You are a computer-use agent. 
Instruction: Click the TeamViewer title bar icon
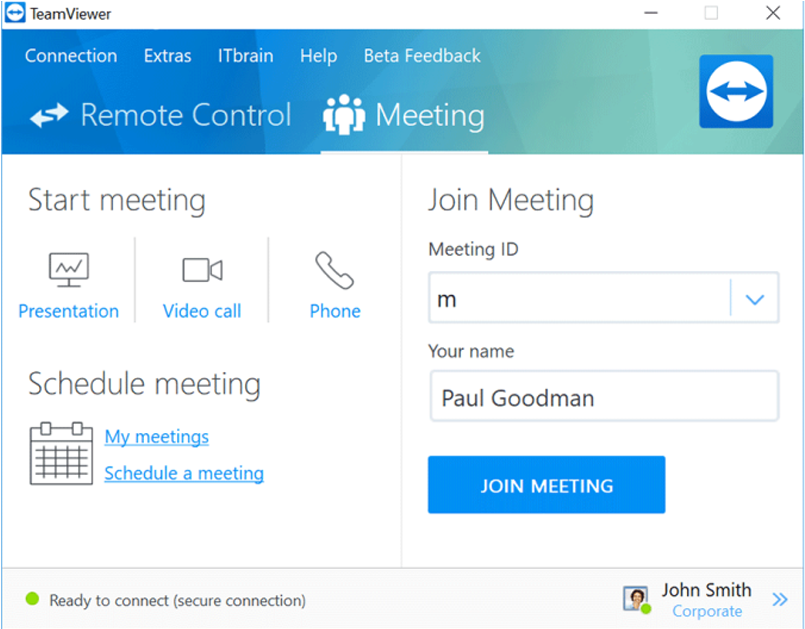[15, 14]
